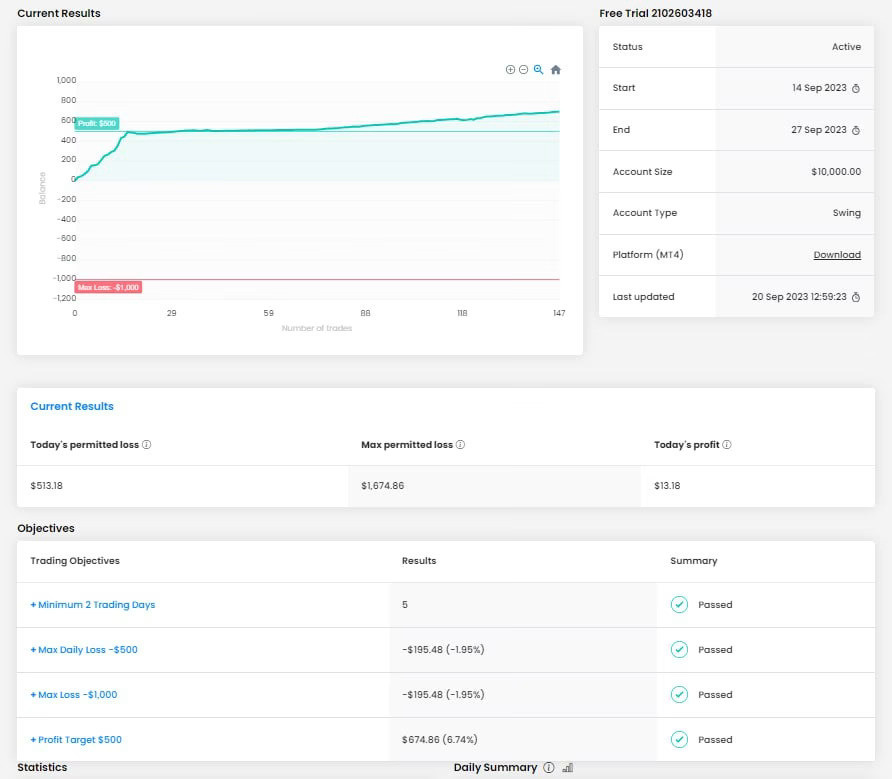Click the clock icon beside Last updated
The width and height of the screenshot is (892, 779).
click(x=856, y=297)
